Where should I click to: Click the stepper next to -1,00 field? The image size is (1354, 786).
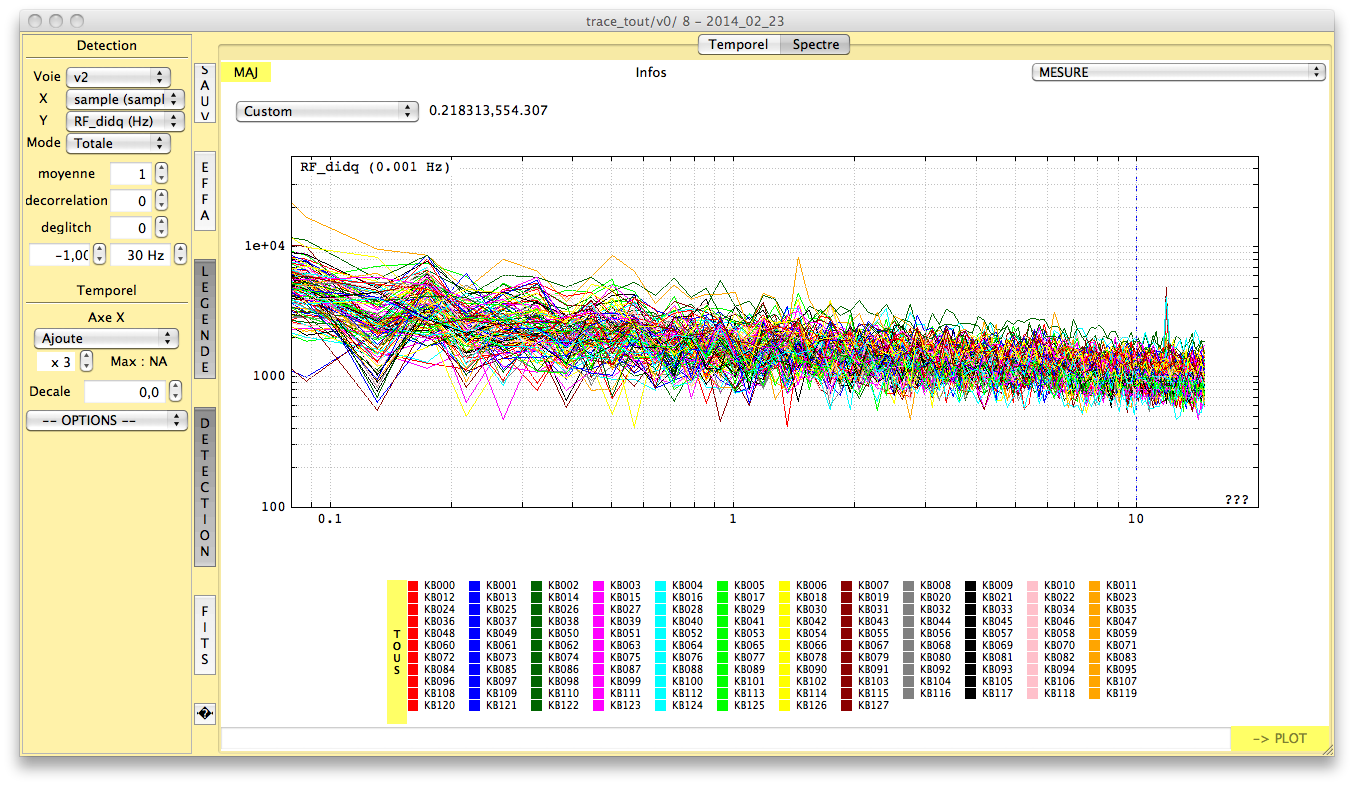99,254
